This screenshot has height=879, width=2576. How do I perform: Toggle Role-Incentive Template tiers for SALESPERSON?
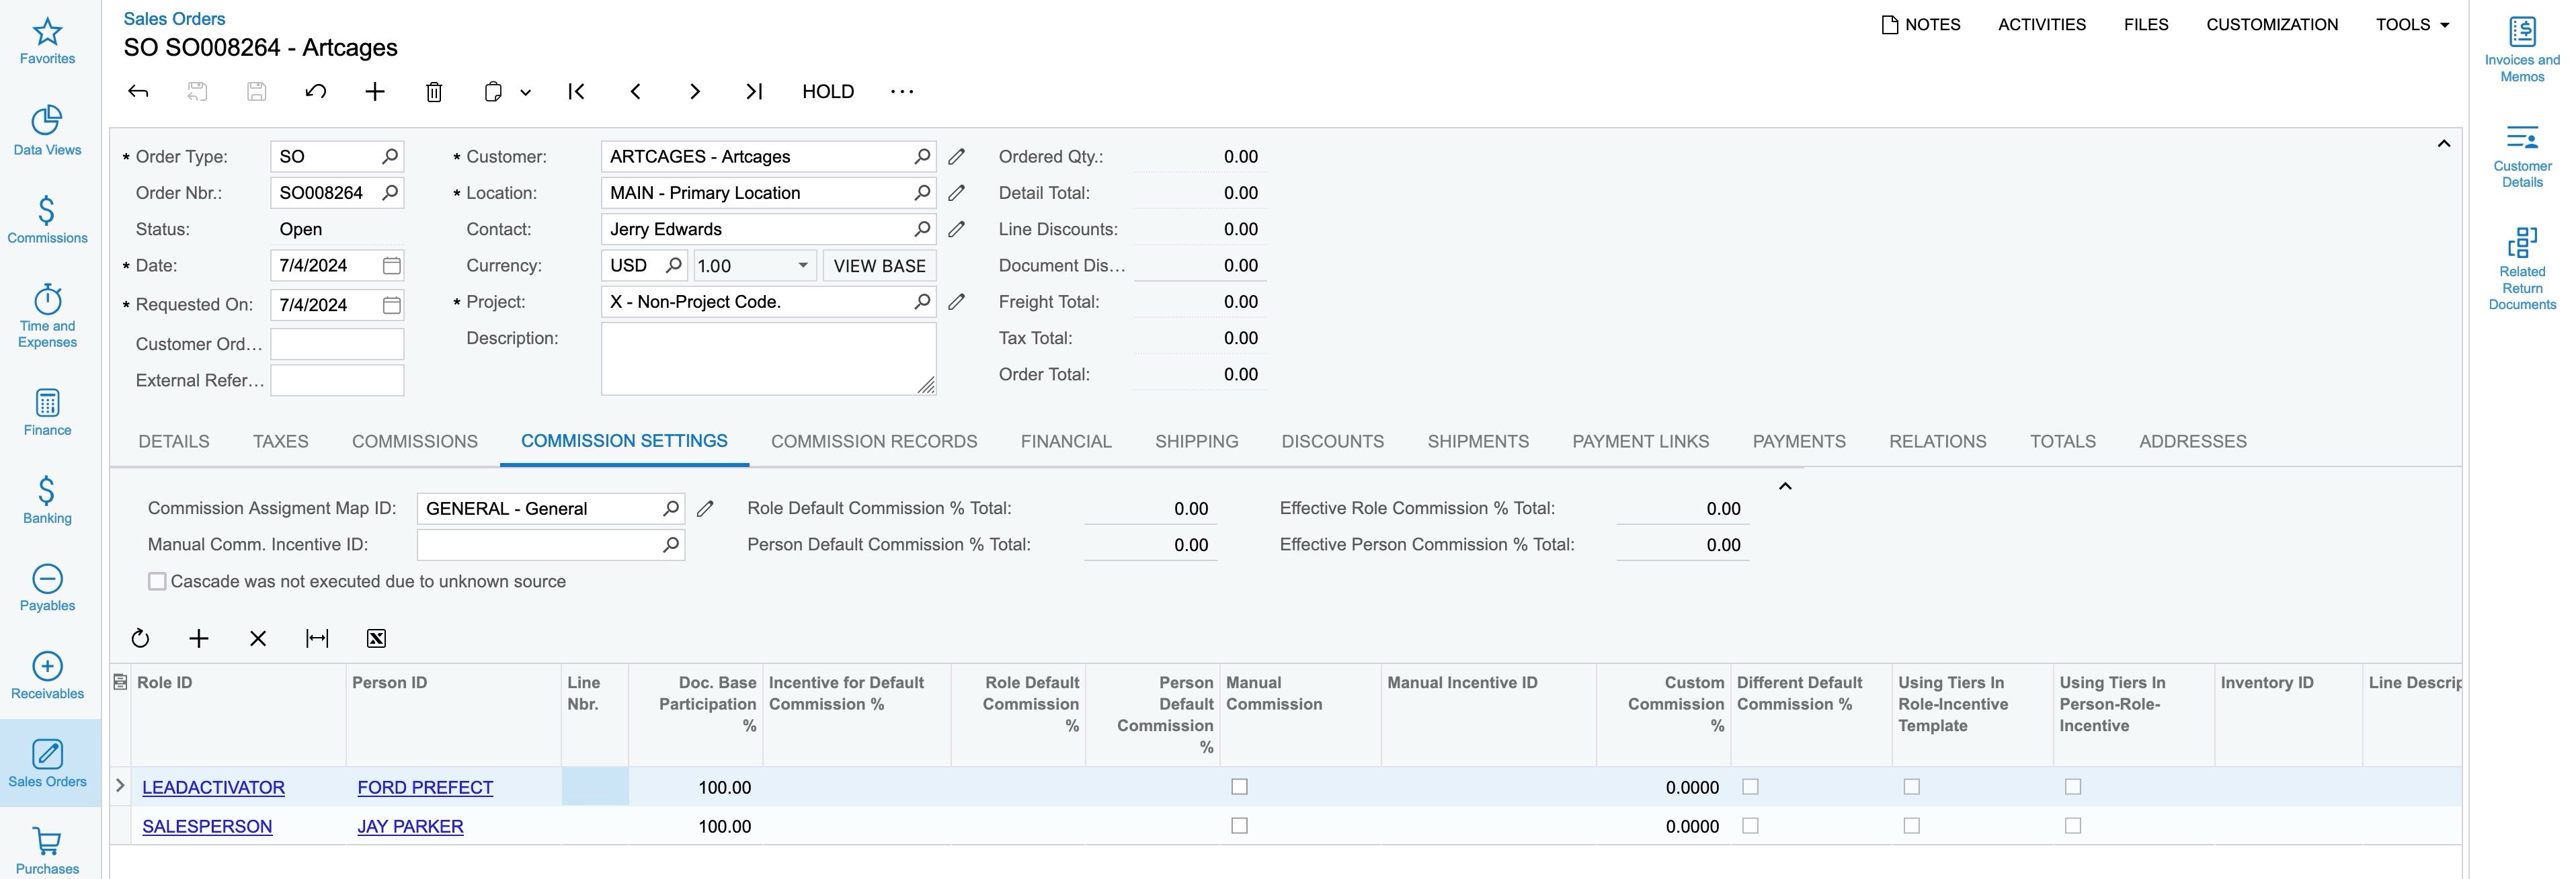pos(1911,826)
